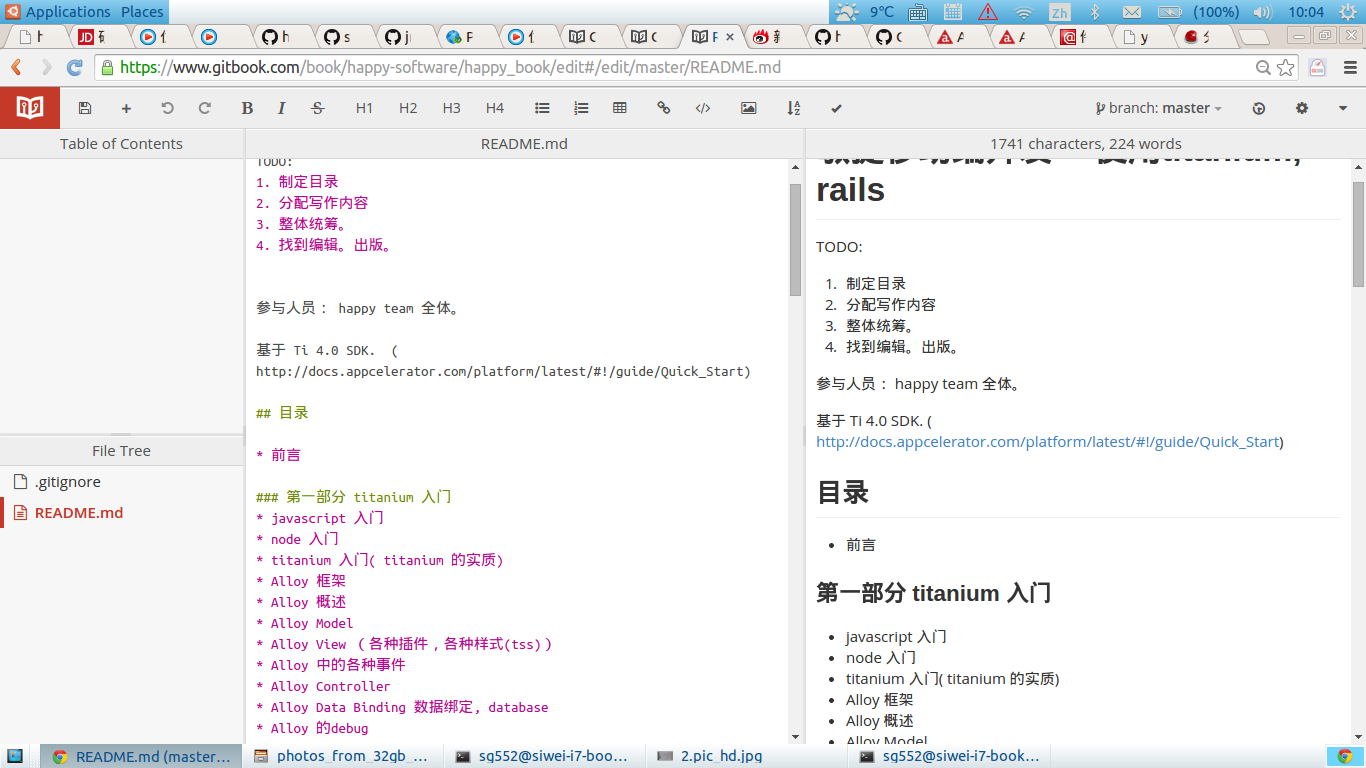Open the Chrome hamburger menu
This screenshot has width=1366, height=768.
[x=1349, y=68]
